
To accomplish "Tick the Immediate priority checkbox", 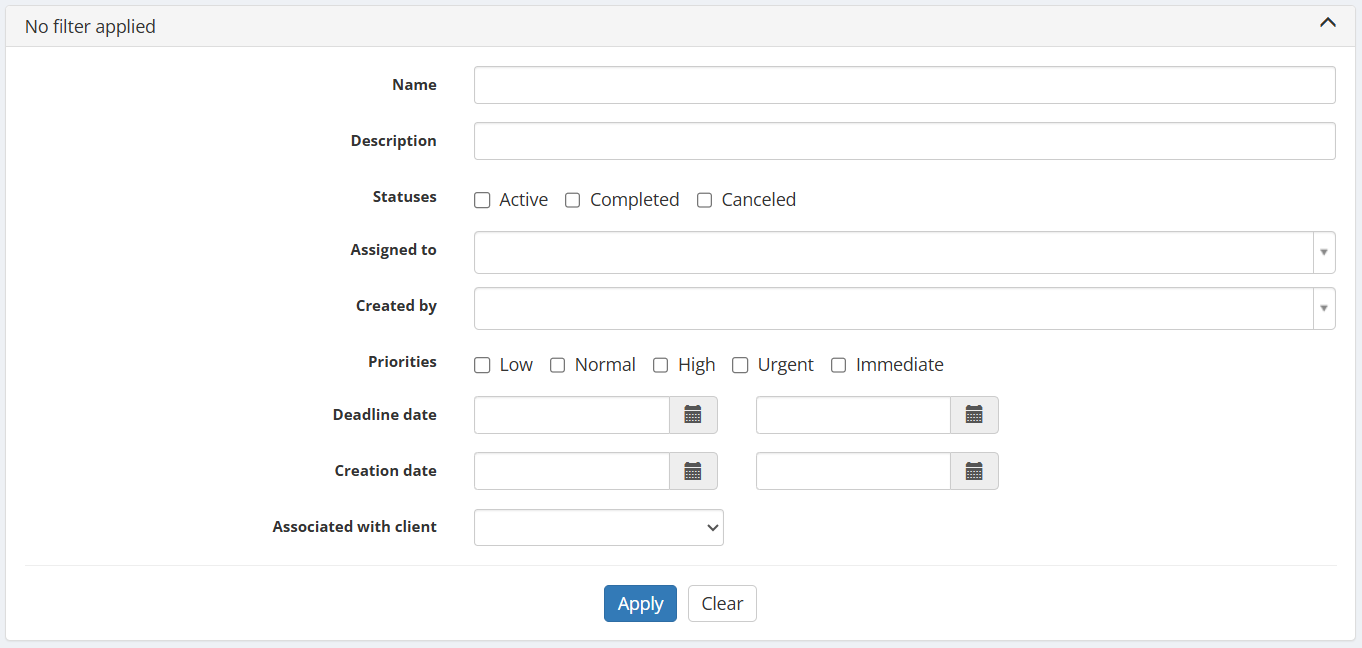I will click(839, 365).
